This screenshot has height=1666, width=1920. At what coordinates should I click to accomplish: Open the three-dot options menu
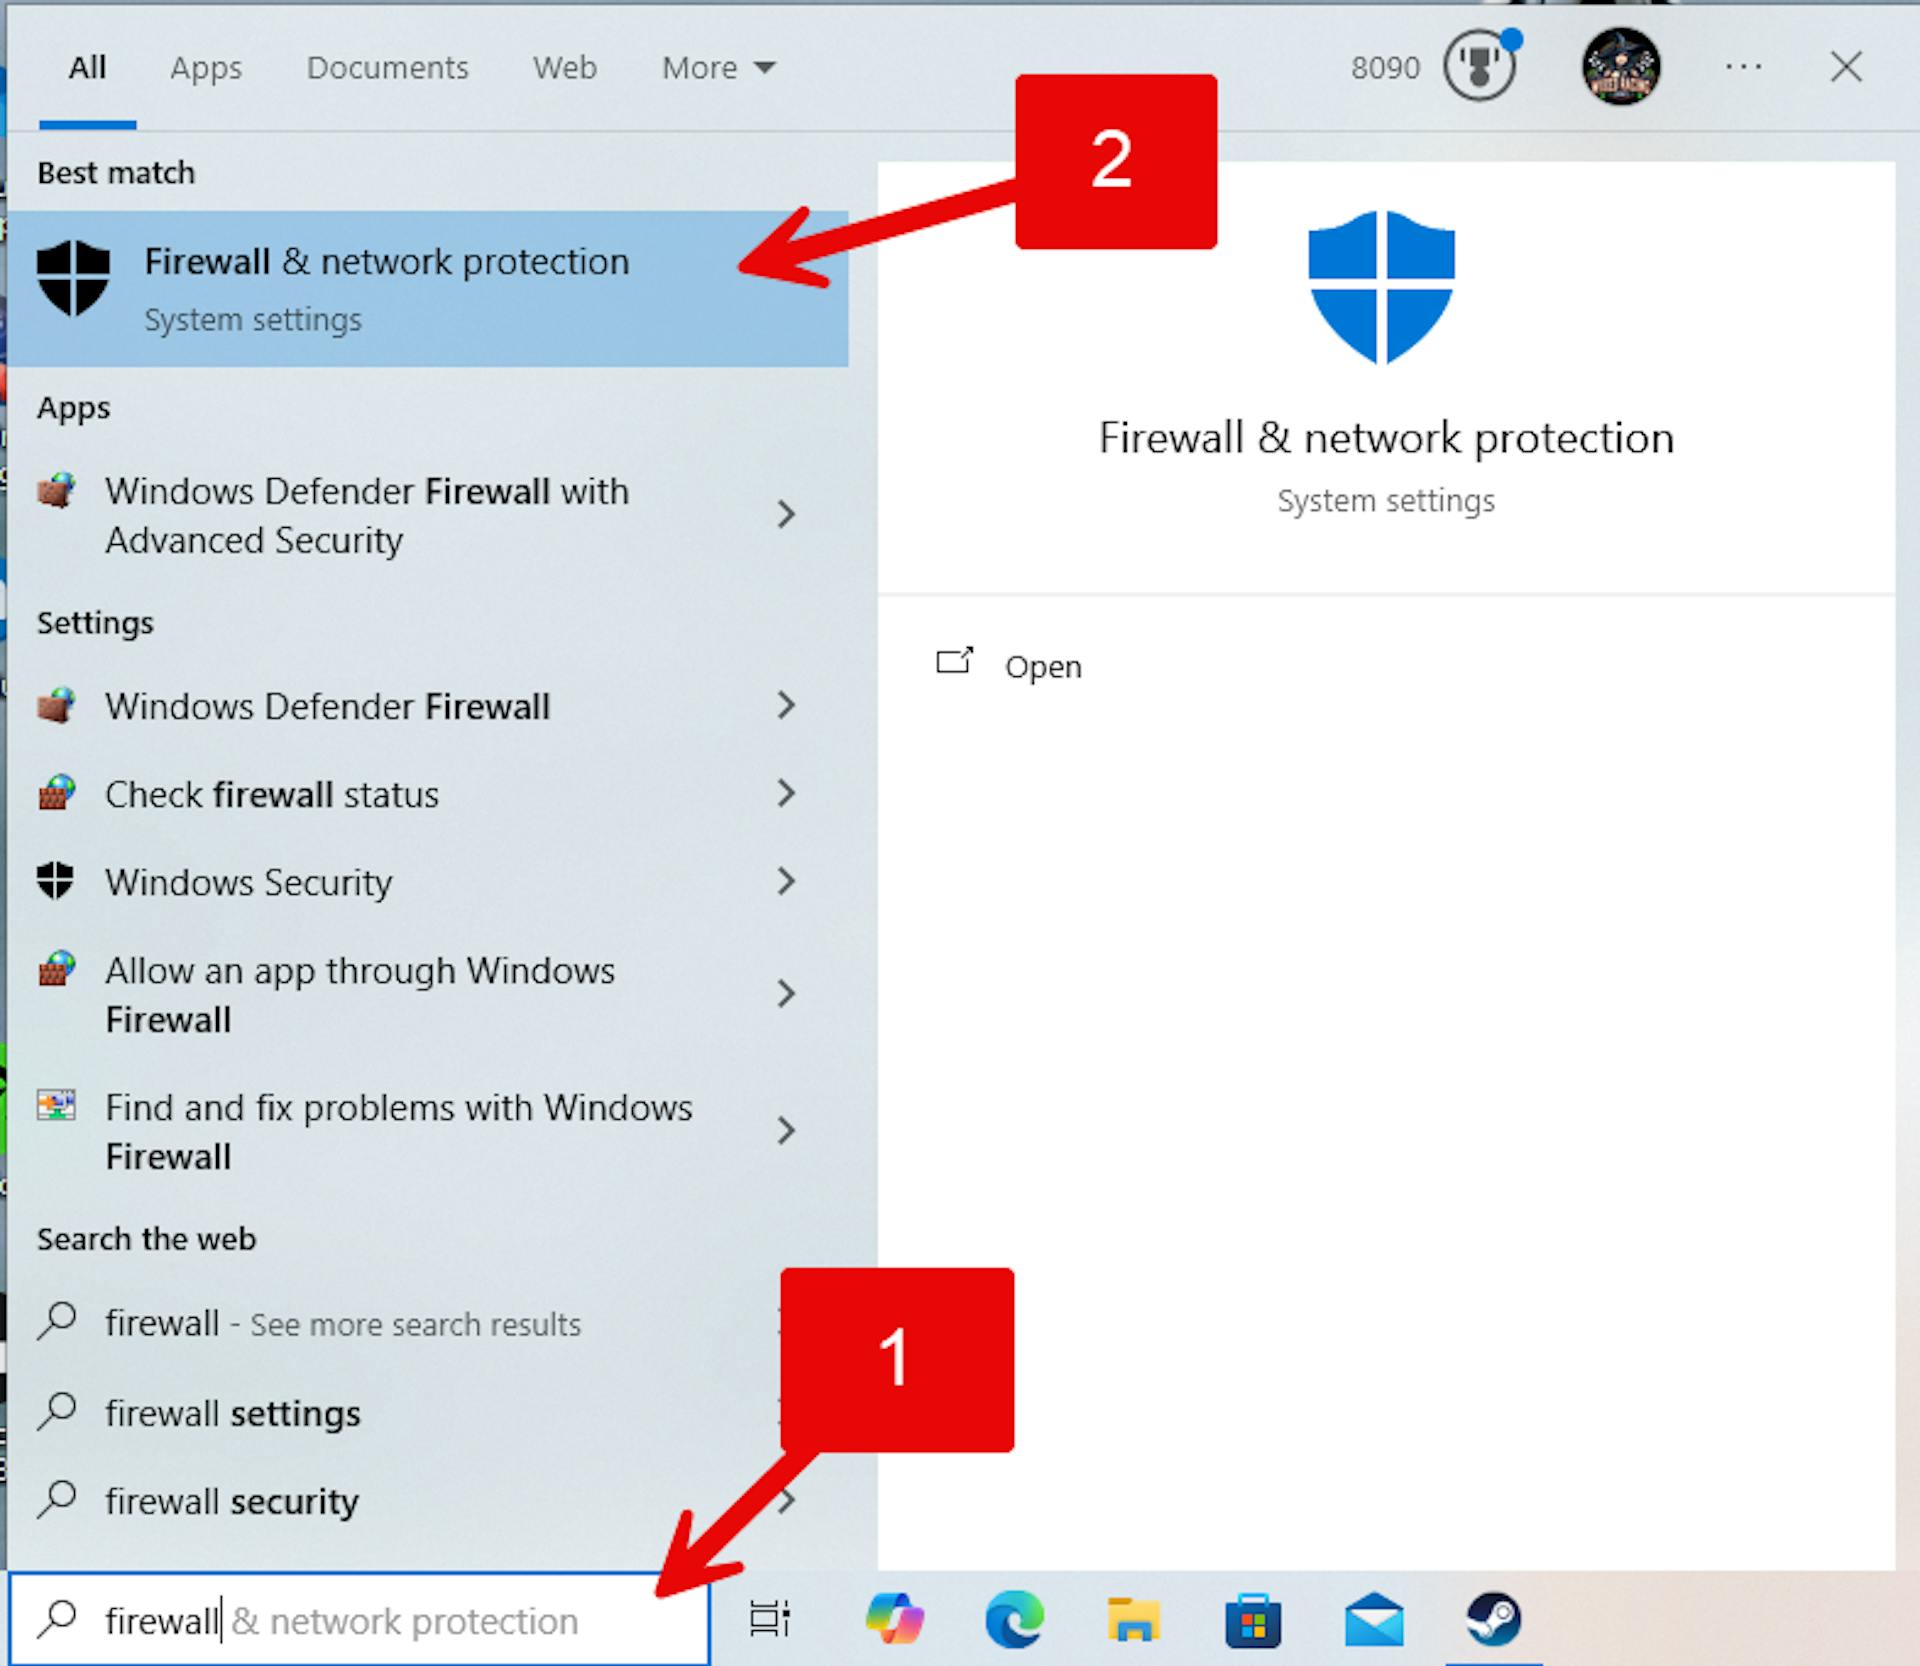pos(1743,67)
